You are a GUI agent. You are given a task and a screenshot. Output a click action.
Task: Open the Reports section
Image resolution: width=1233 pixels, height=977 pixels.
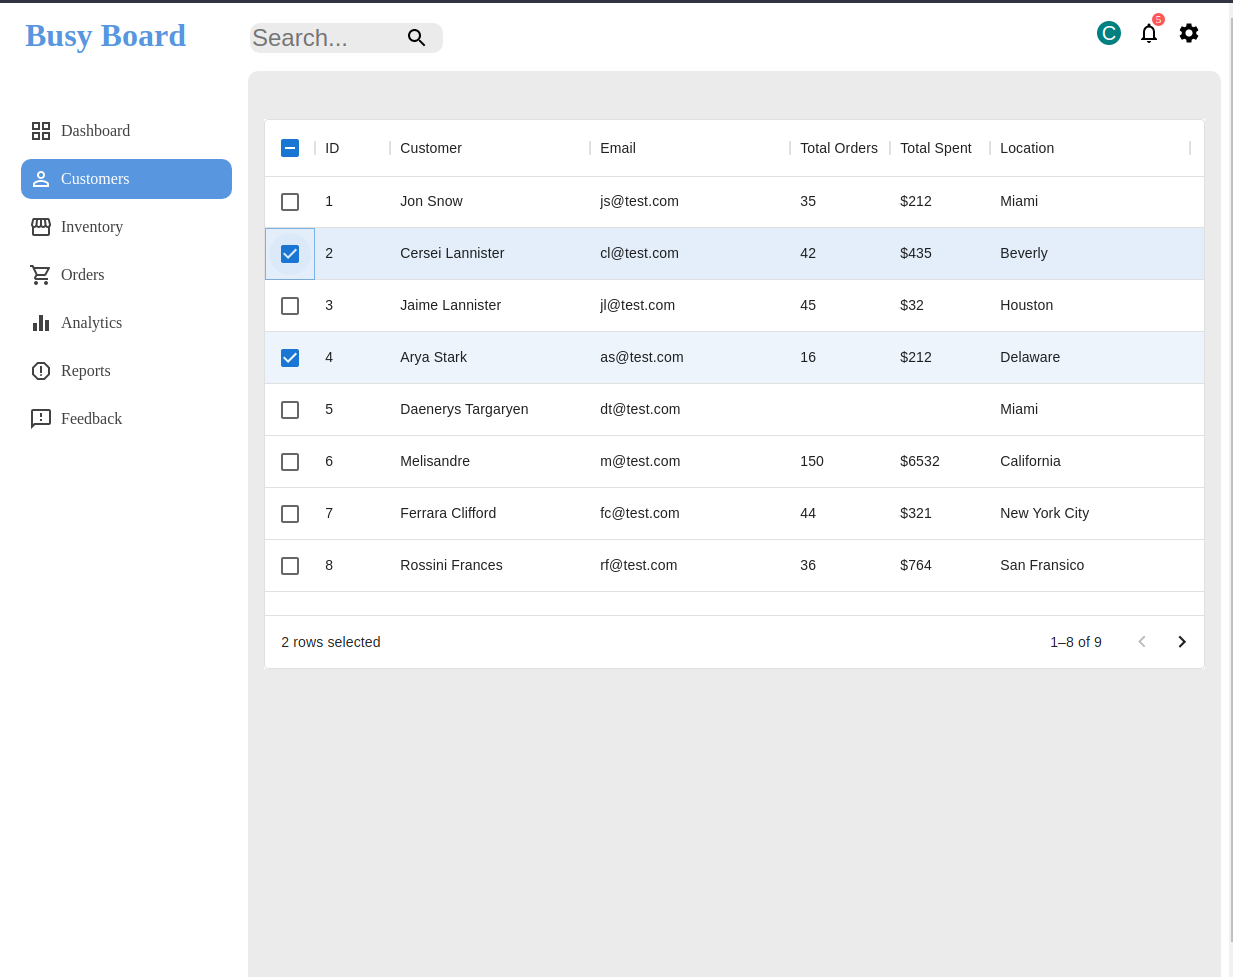85,371
